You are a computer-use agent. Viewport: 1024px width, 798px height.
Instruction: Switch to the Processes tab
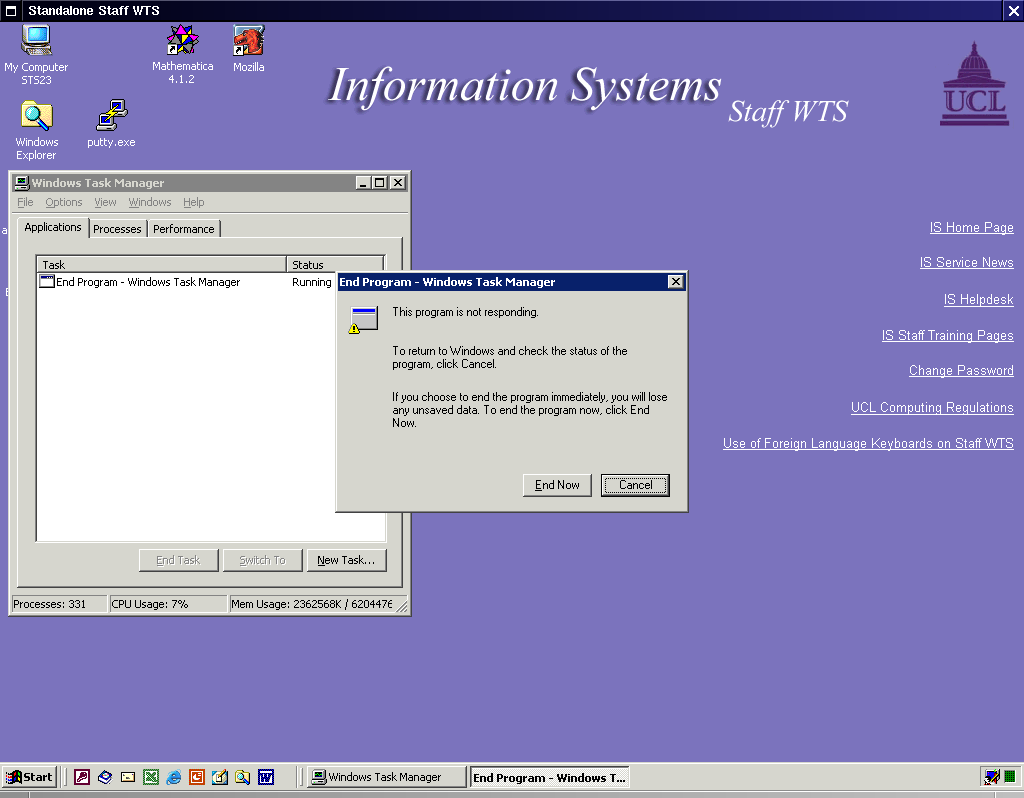[117, 229]
